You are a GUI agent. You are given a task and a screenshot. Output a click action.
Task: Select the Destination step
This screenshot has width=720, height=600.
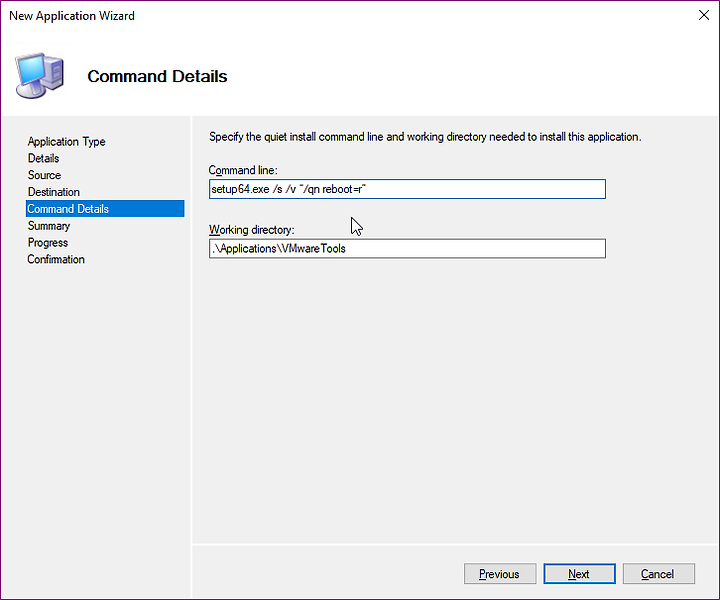pos(54,192)
